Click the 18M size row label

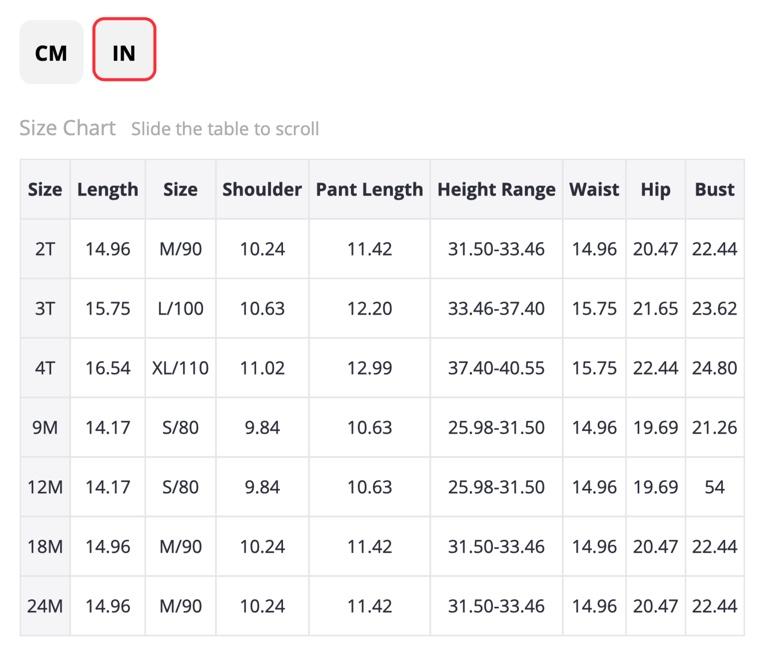45,546
